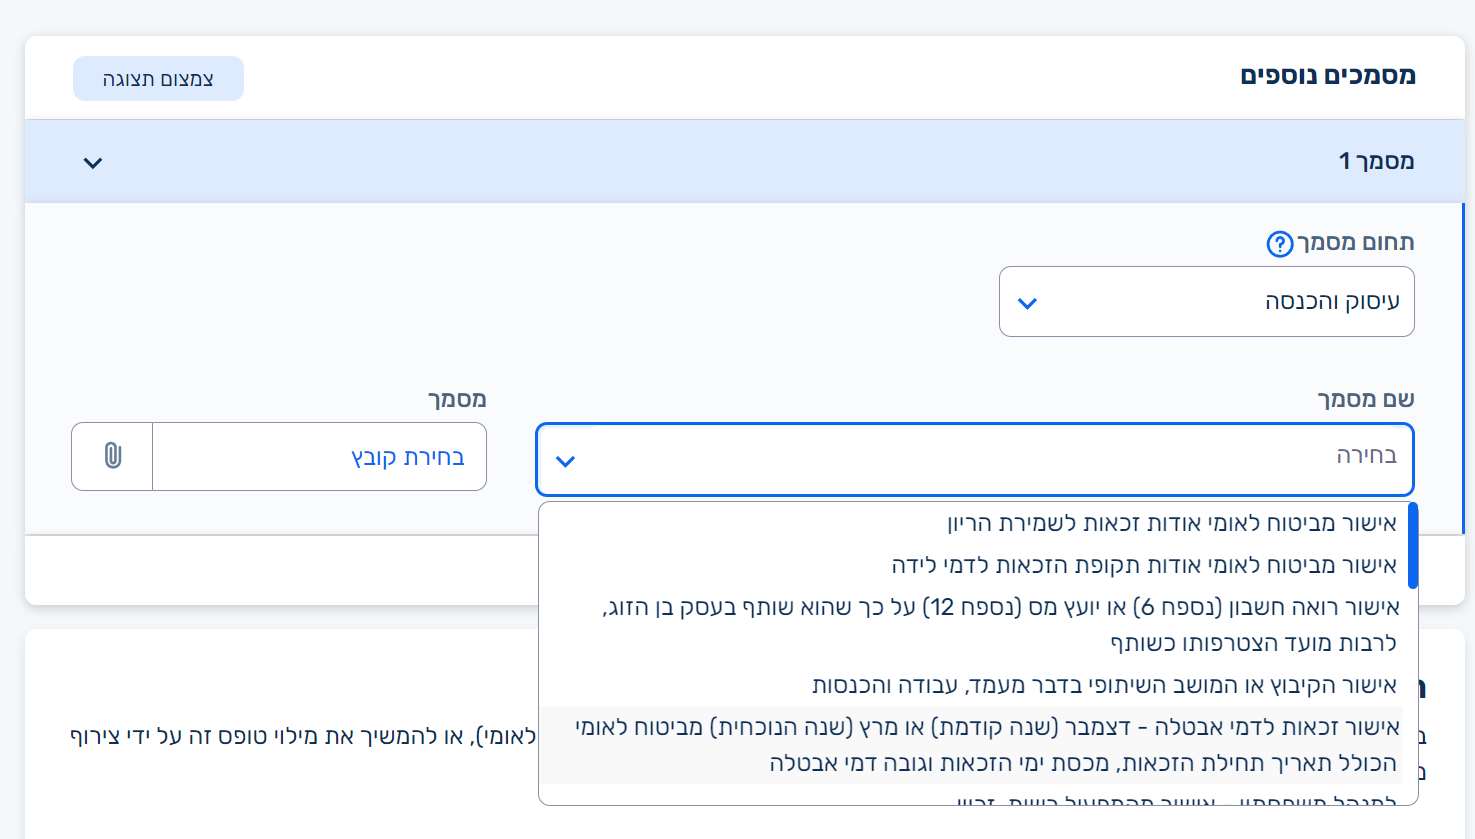Click the document list scrollbar

coord(1412,546)
